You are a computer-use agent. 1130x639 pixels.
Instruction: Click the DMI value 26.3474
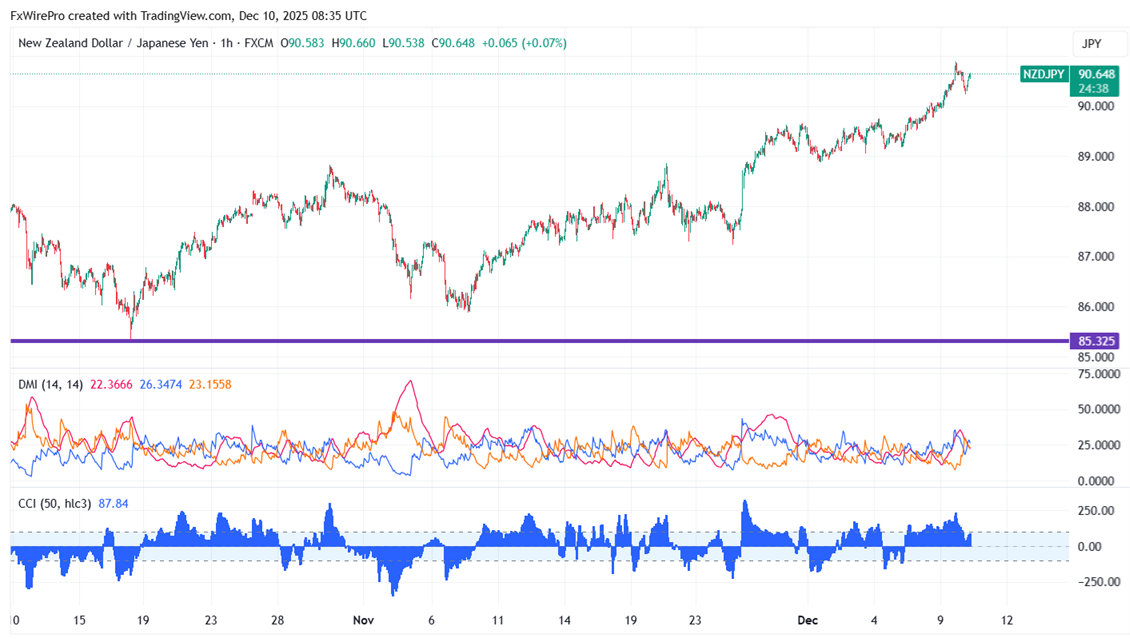coord(161,385)
